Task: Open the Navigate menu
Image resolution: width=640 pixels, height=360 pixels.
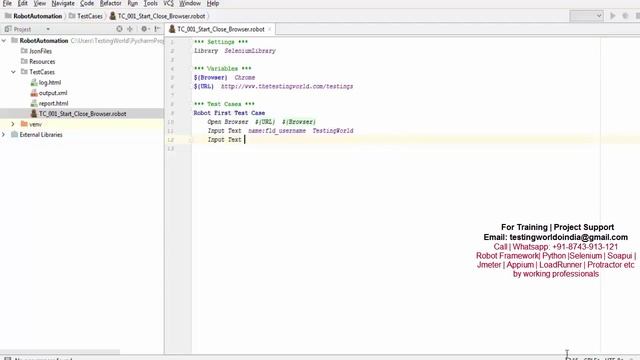Action: coord(63,3)
